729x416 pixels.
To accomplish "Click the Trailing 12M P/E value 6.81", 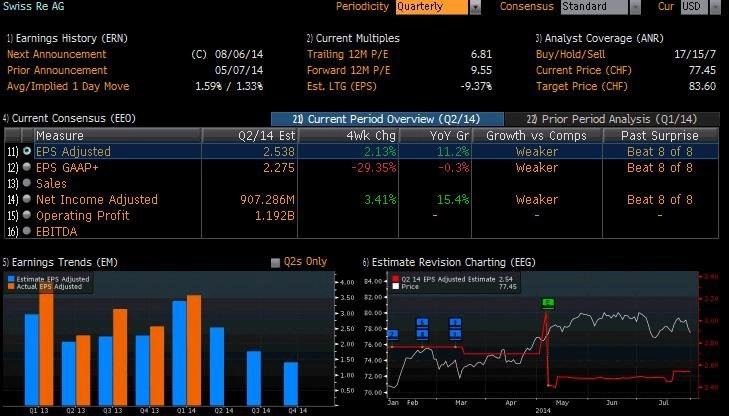I will 481,54.
